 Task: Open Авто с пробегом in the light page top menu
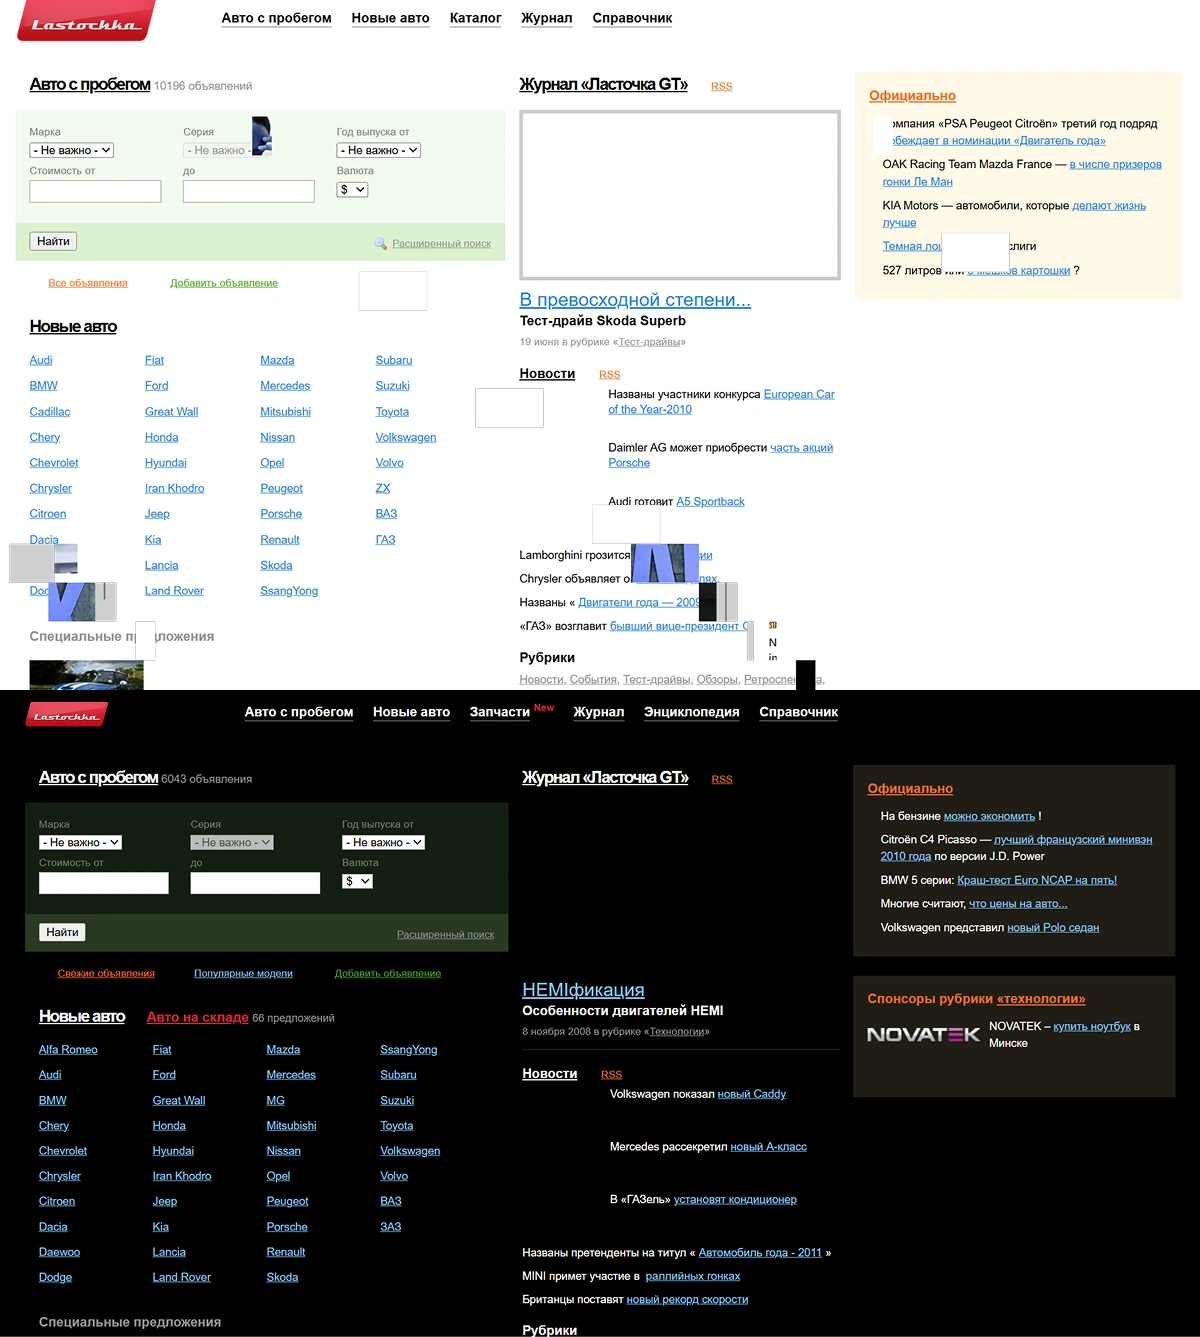tap(276, 18)
